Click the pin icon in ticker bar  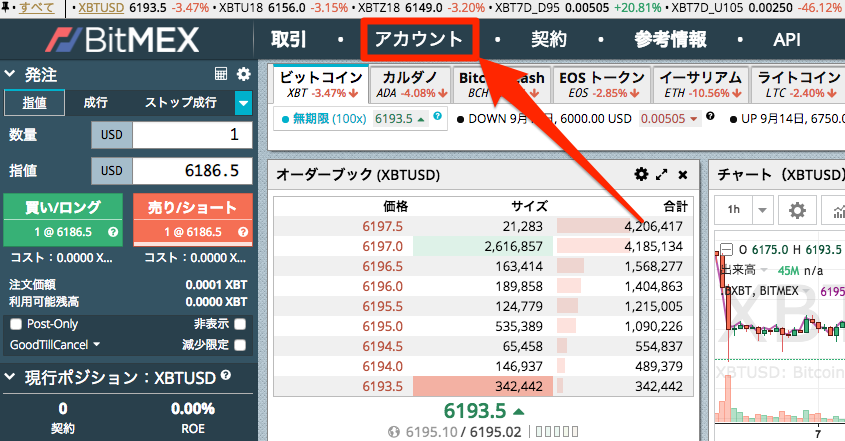tap(6, 8)
